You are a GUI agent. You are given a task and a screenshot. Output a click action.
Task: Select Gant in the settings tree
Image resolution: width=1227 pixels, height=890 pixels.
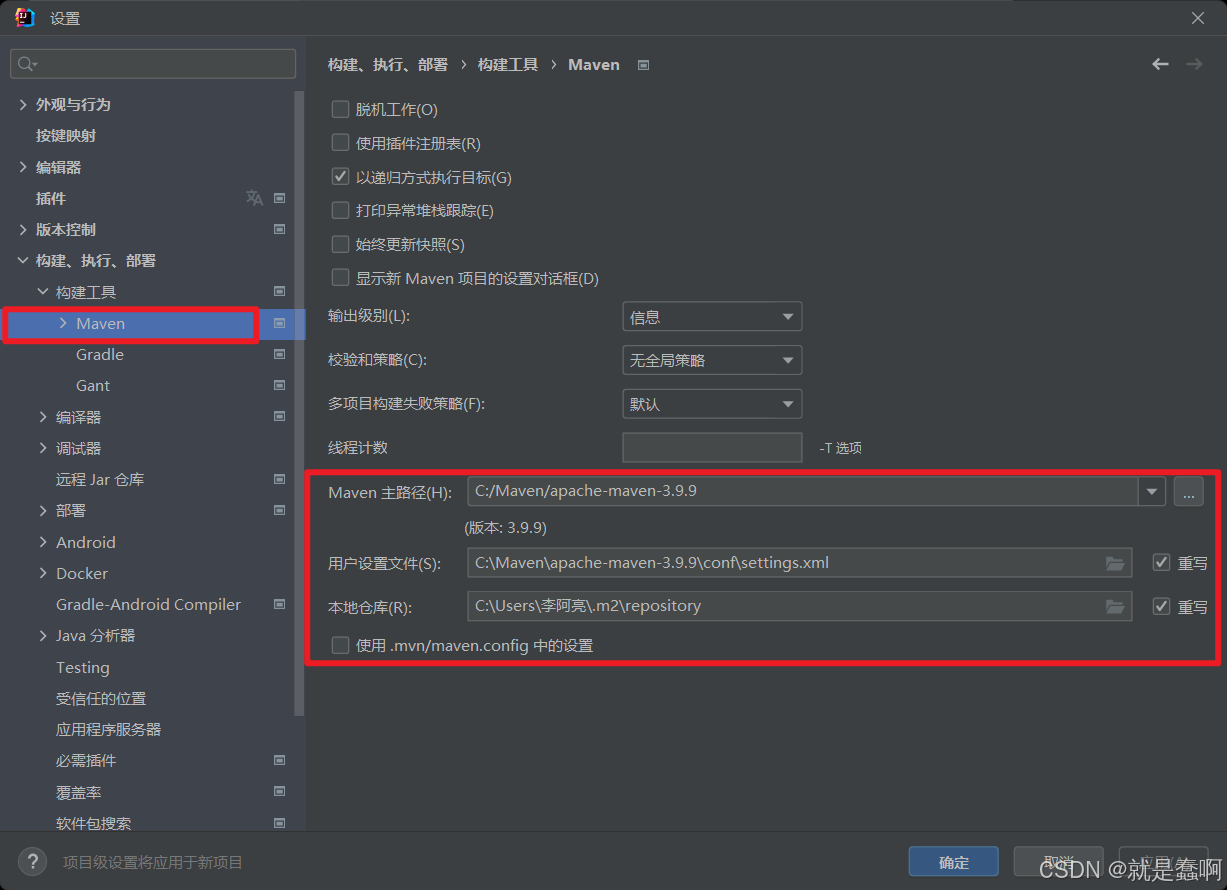click(93, 385)
